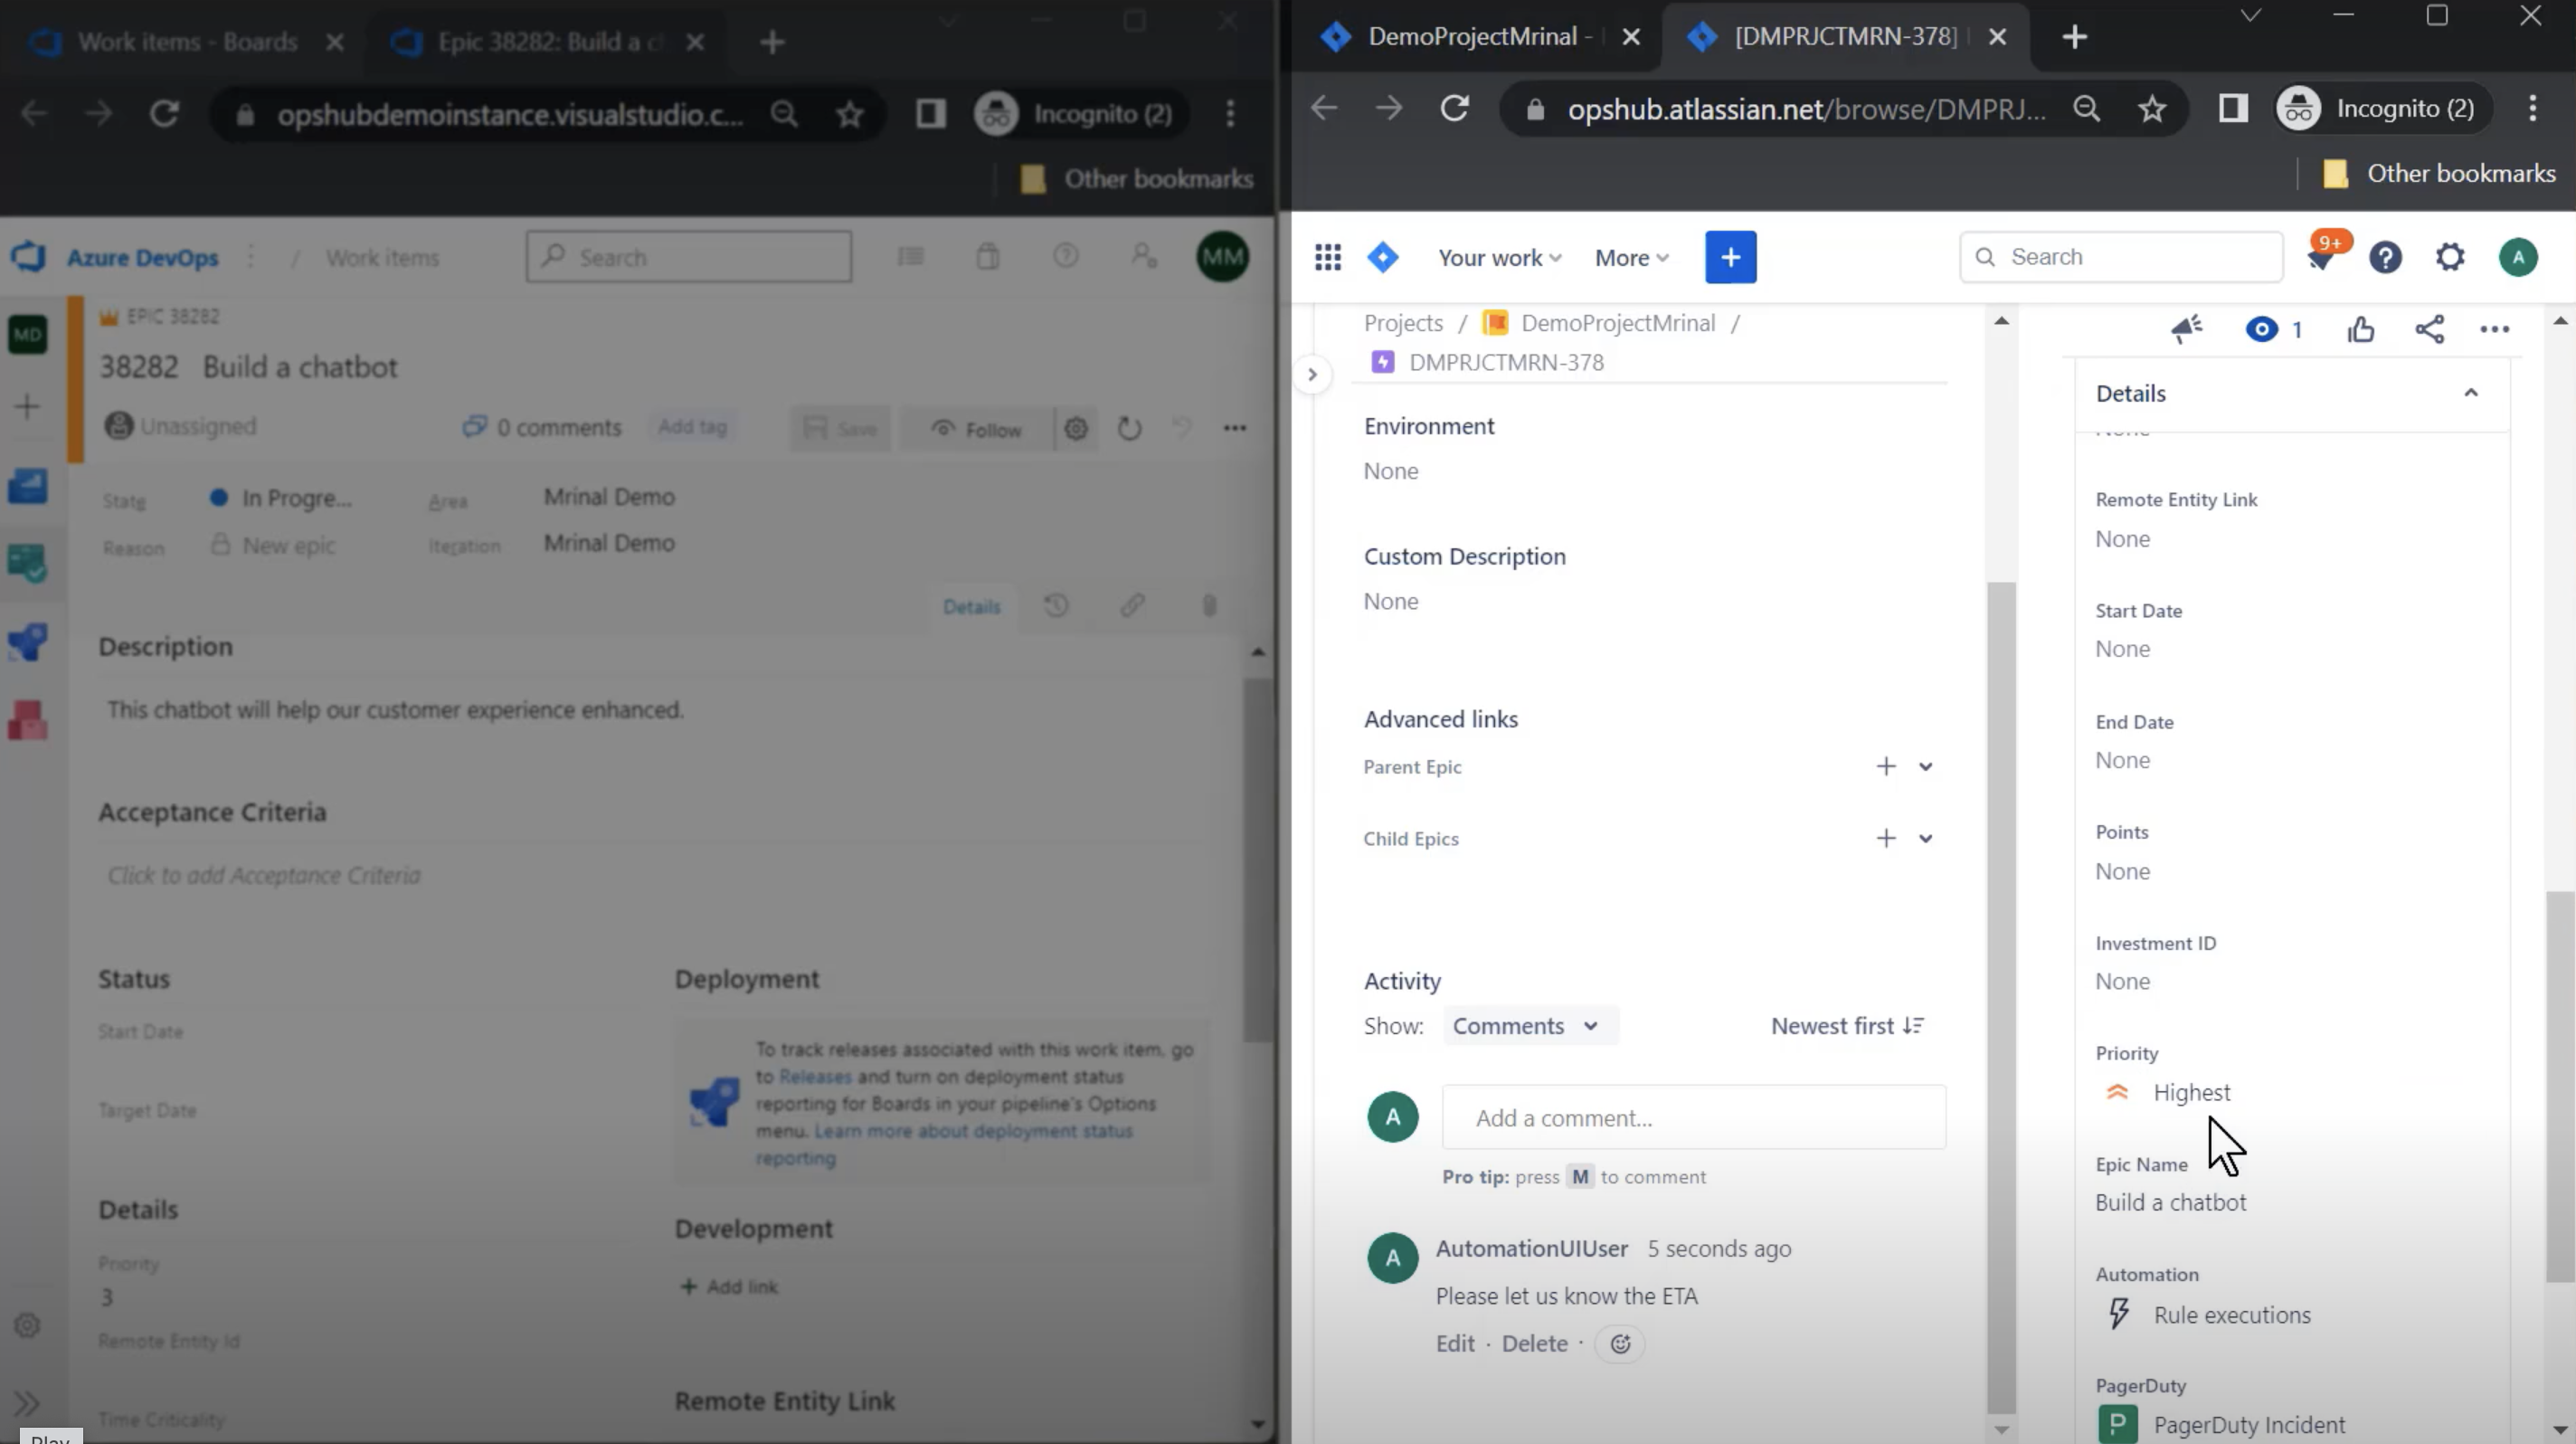Click the refresh work item icon in Azure
Image resolution: width=2576 pixels, height=1444 pixels.
click(1129, 429)
